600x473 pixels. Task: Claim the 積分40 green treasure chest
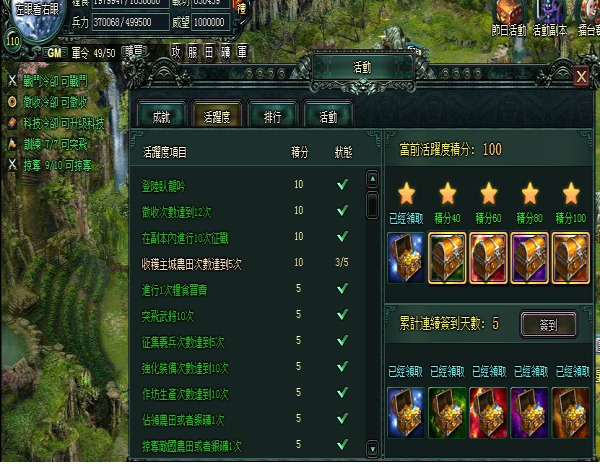(x=447, y=258)
